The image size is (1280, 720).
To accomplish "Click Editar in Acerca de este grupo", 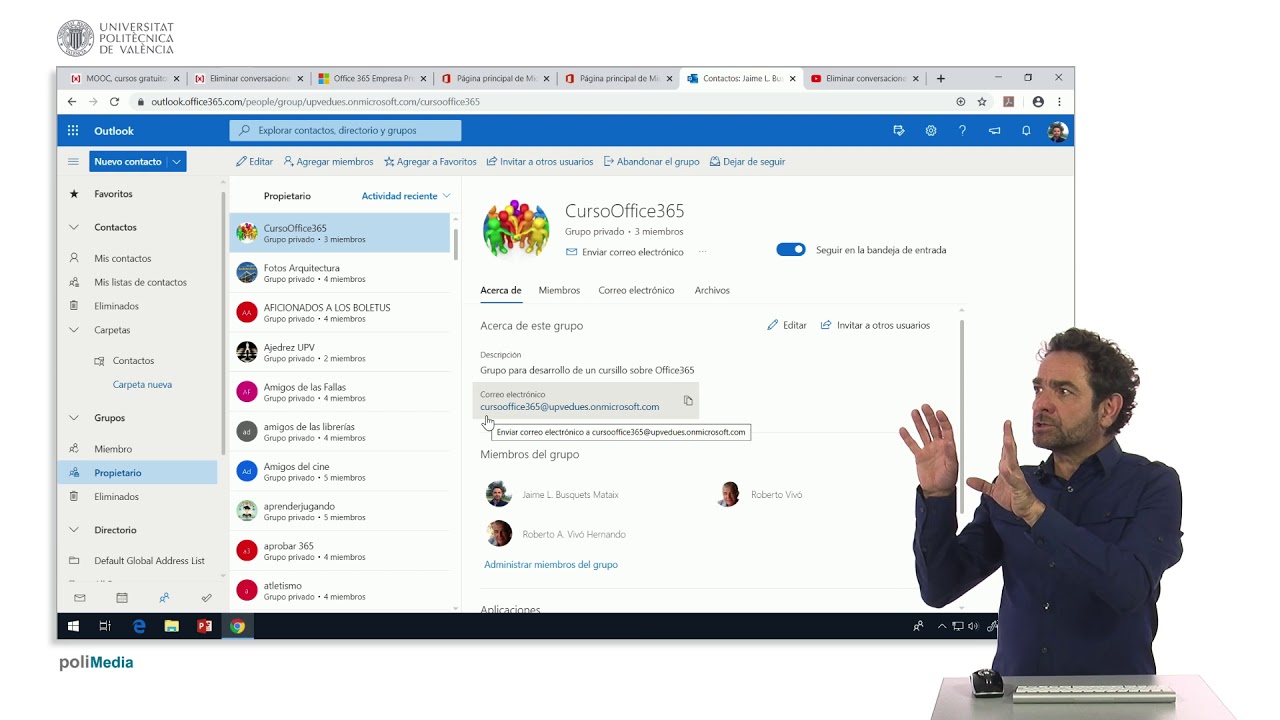I will click(x=787, y=325).
